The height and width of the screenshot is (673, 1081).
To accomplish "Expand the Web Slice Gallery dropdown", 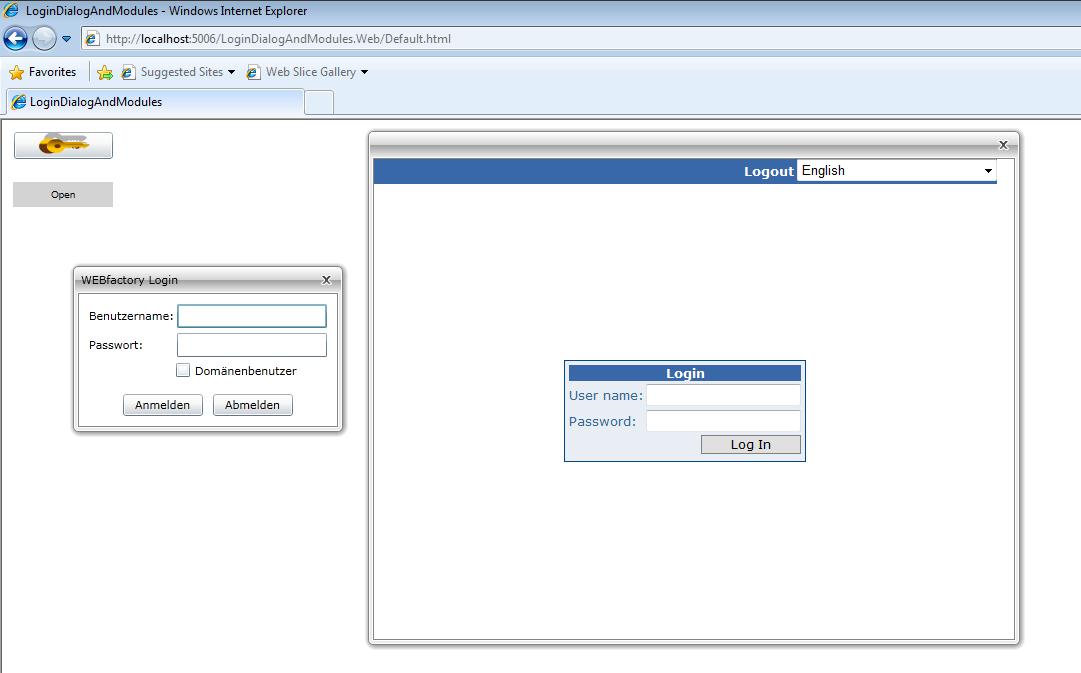I will (364, 72).
